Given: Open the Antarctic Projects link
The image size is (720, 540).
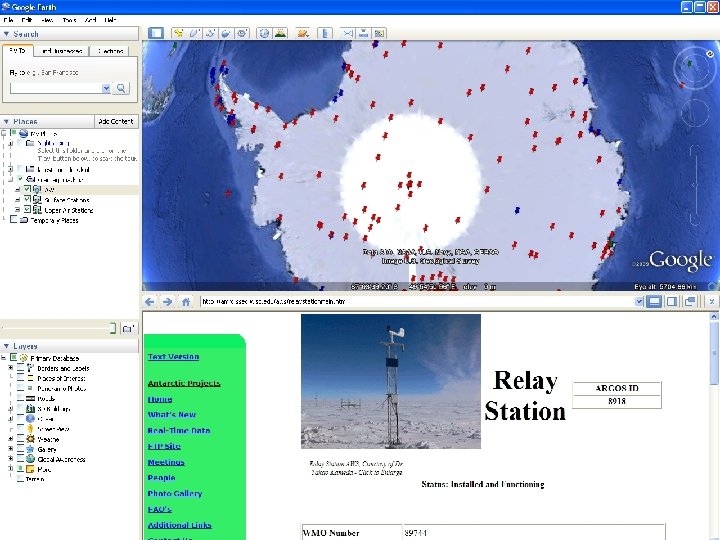Looking at the screenshot, I should pyautogui.click(x=184, y=383).
